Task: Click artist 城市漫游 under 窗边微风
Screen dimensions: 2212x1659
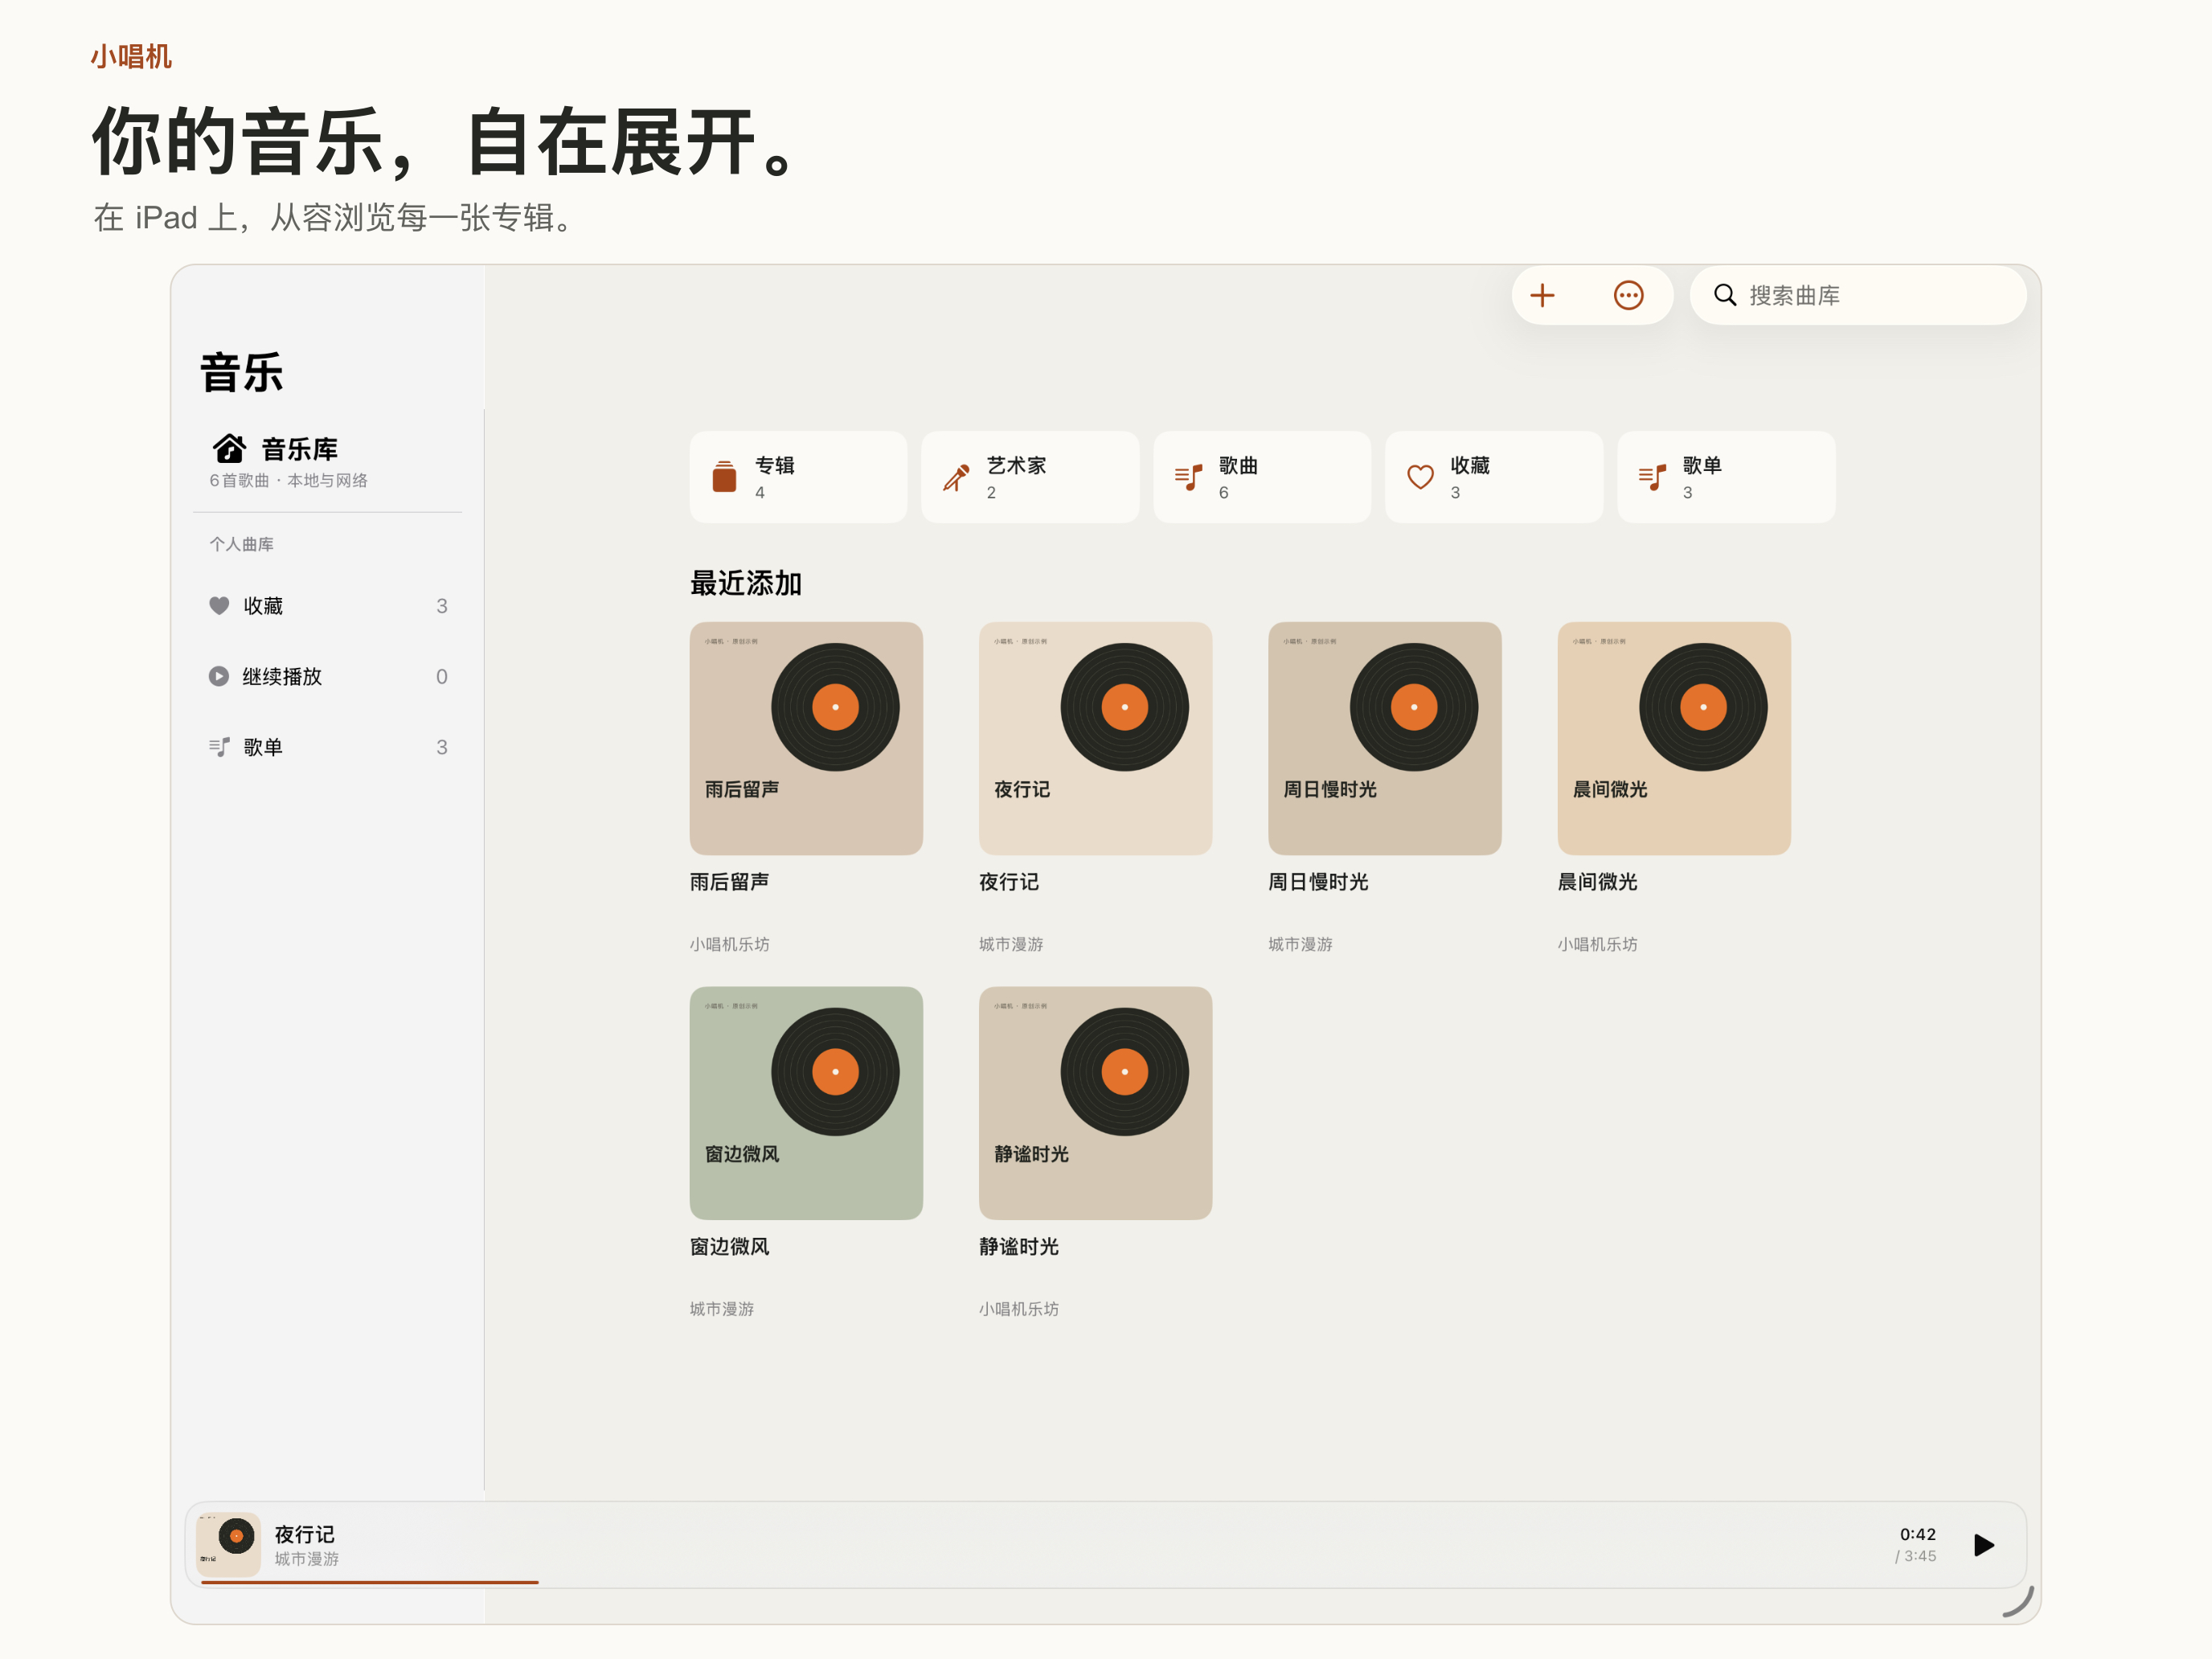Action: [722, 1309]
